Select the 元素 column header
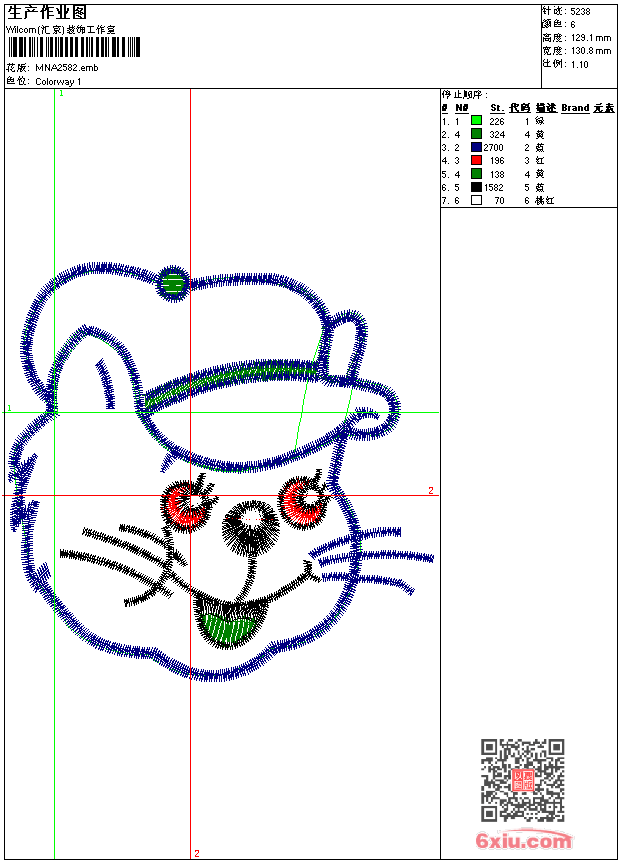This screenshot has height=860, width=620. [604, 108]
